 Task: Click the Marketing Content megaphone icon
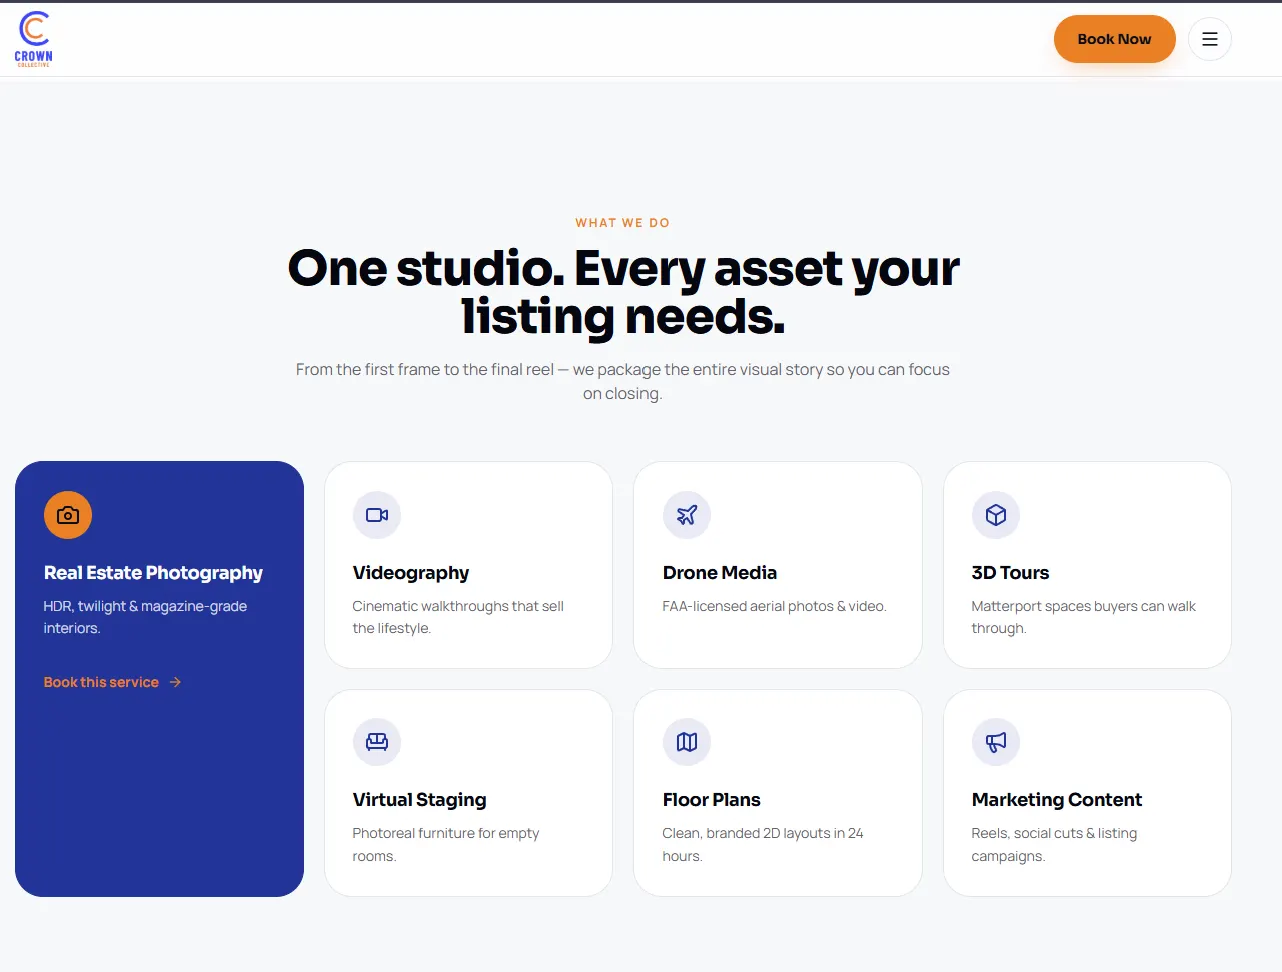[996, 742]
